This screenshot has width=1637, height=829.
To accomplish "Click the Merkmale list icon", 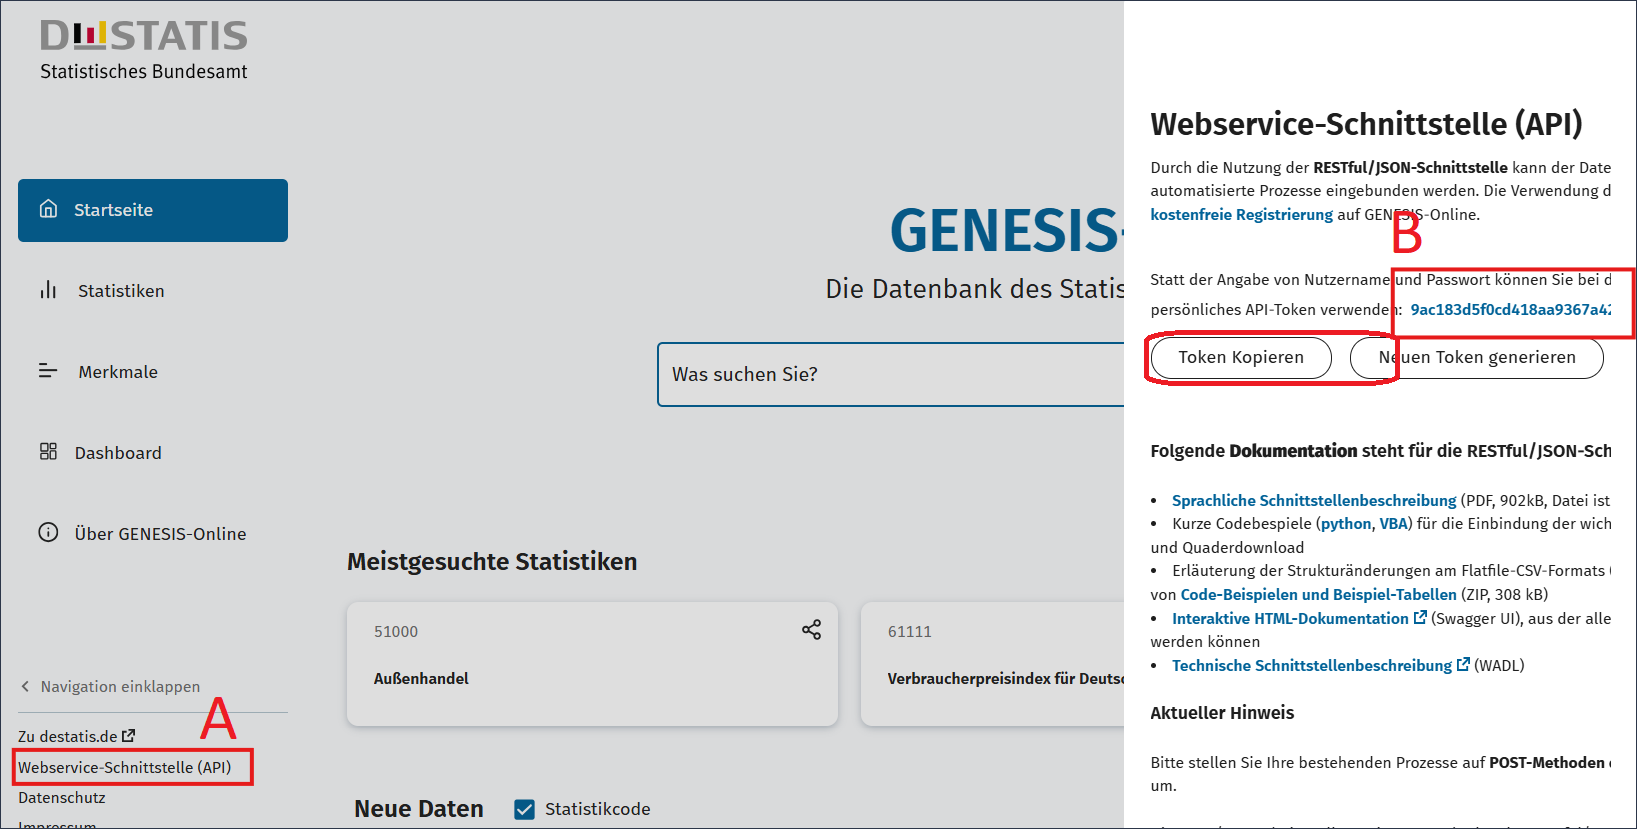I will [48, 371].
